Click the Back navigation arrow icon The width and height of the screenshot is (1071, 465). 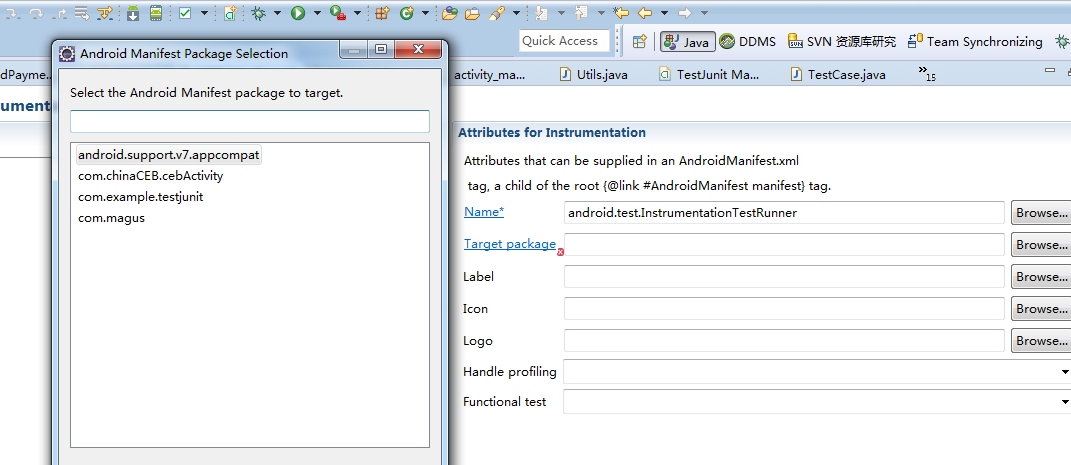pyautogui.click(x=645, y=12)
